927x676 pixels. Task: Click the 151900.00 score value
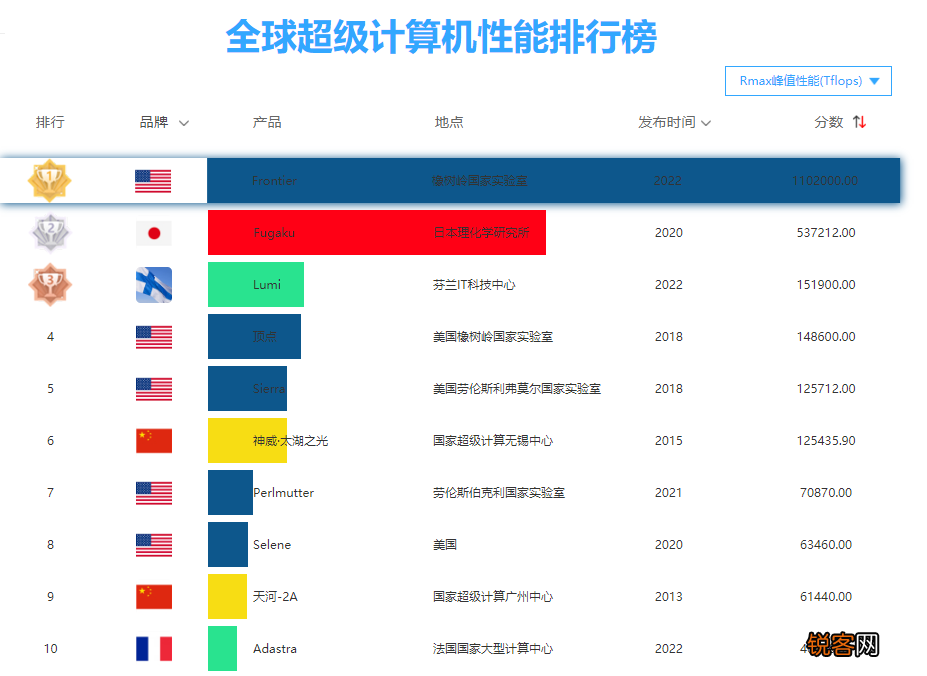coord(826,284)
